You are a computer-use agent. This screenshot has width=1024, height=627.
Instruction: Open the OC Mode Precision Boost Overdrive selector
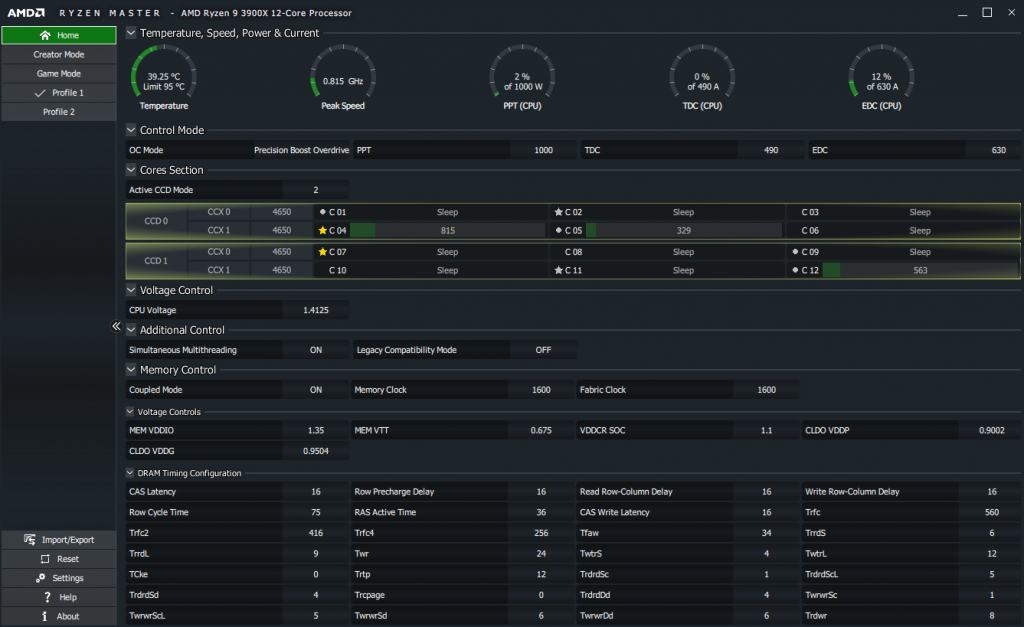point(302,150)
